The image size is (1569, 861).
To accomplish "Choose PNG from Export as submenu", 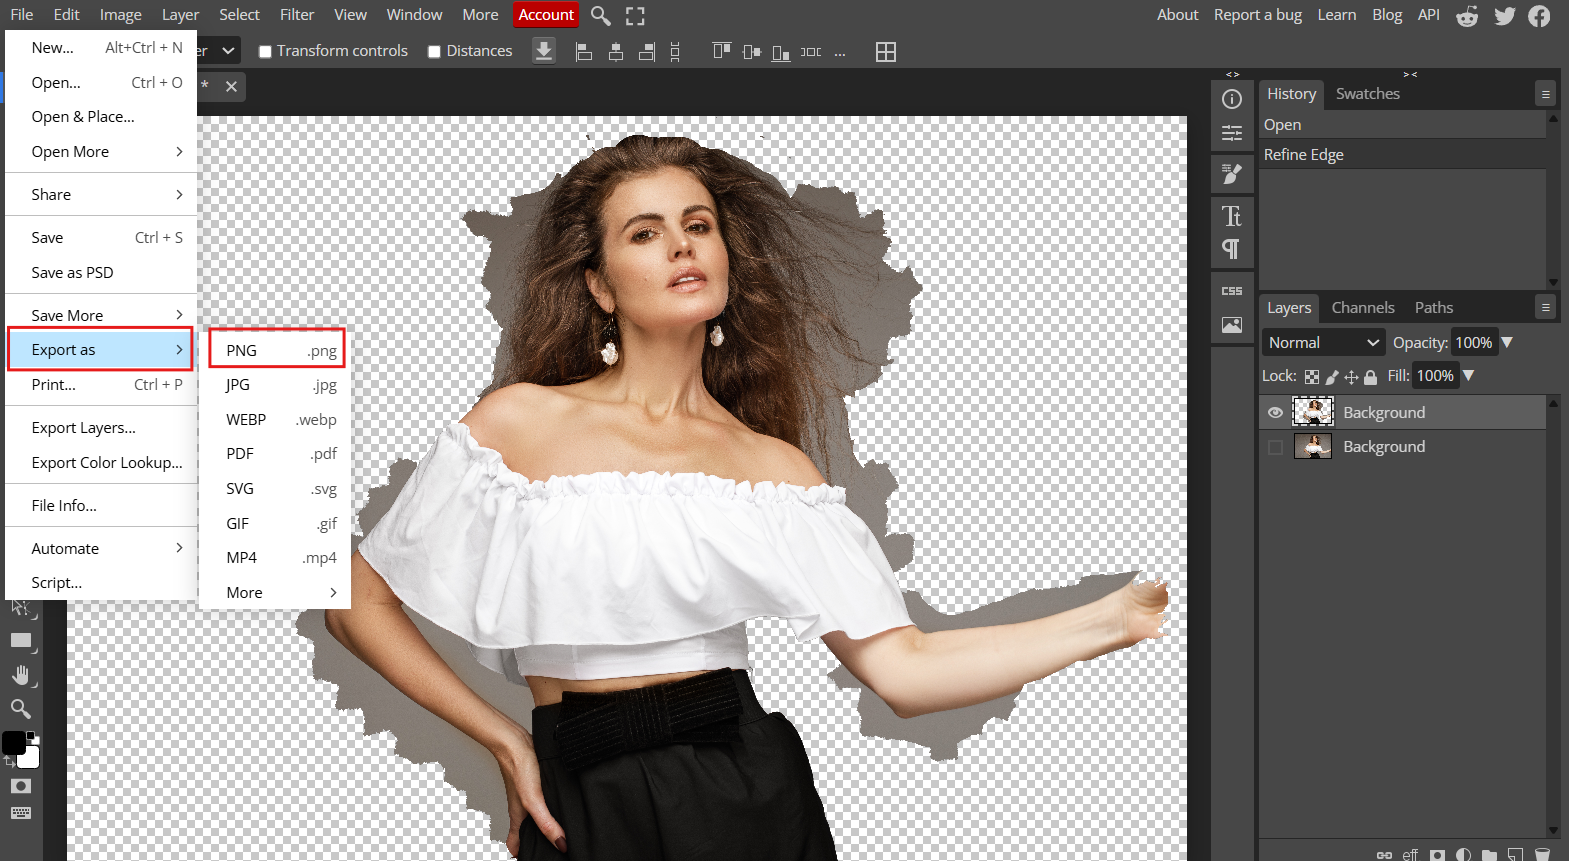I will pyautogui.click(x=277, y=350).
